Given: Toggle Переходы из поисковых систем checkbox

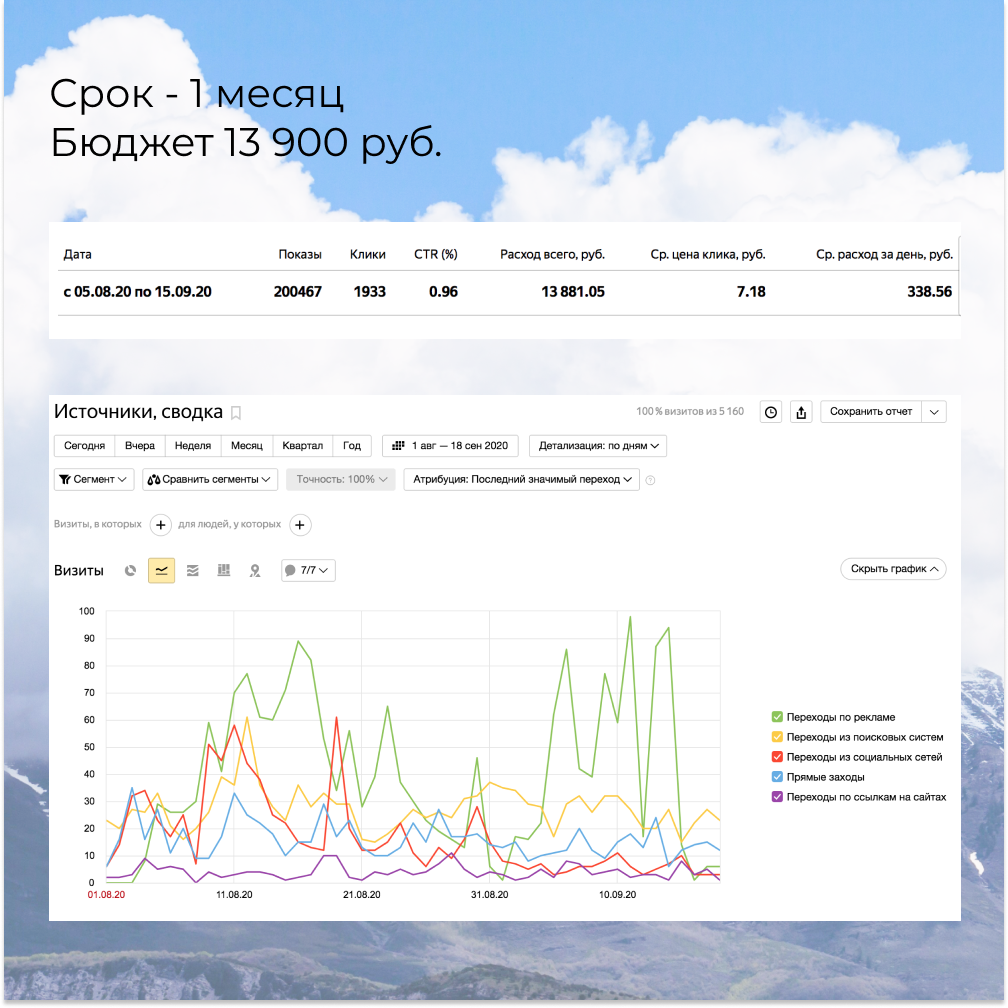Looking at the screenshot, I should tap(777, 737).
